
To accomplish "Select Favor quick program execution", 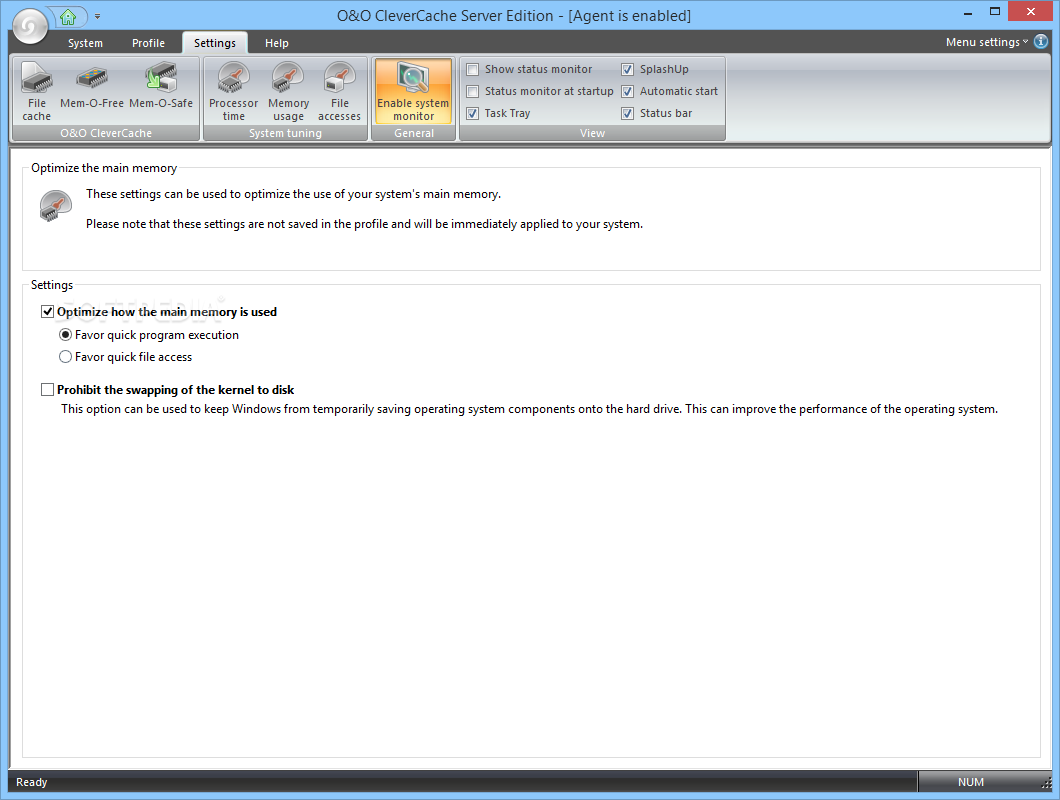I will click(66, 335).
